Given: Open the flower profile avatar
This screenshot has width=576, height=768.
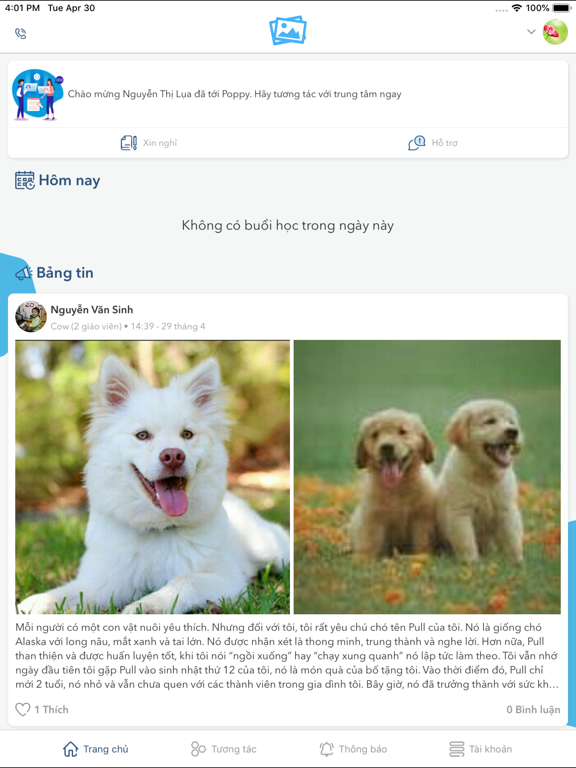Looking at the screenshot, I should click(555, 32).
